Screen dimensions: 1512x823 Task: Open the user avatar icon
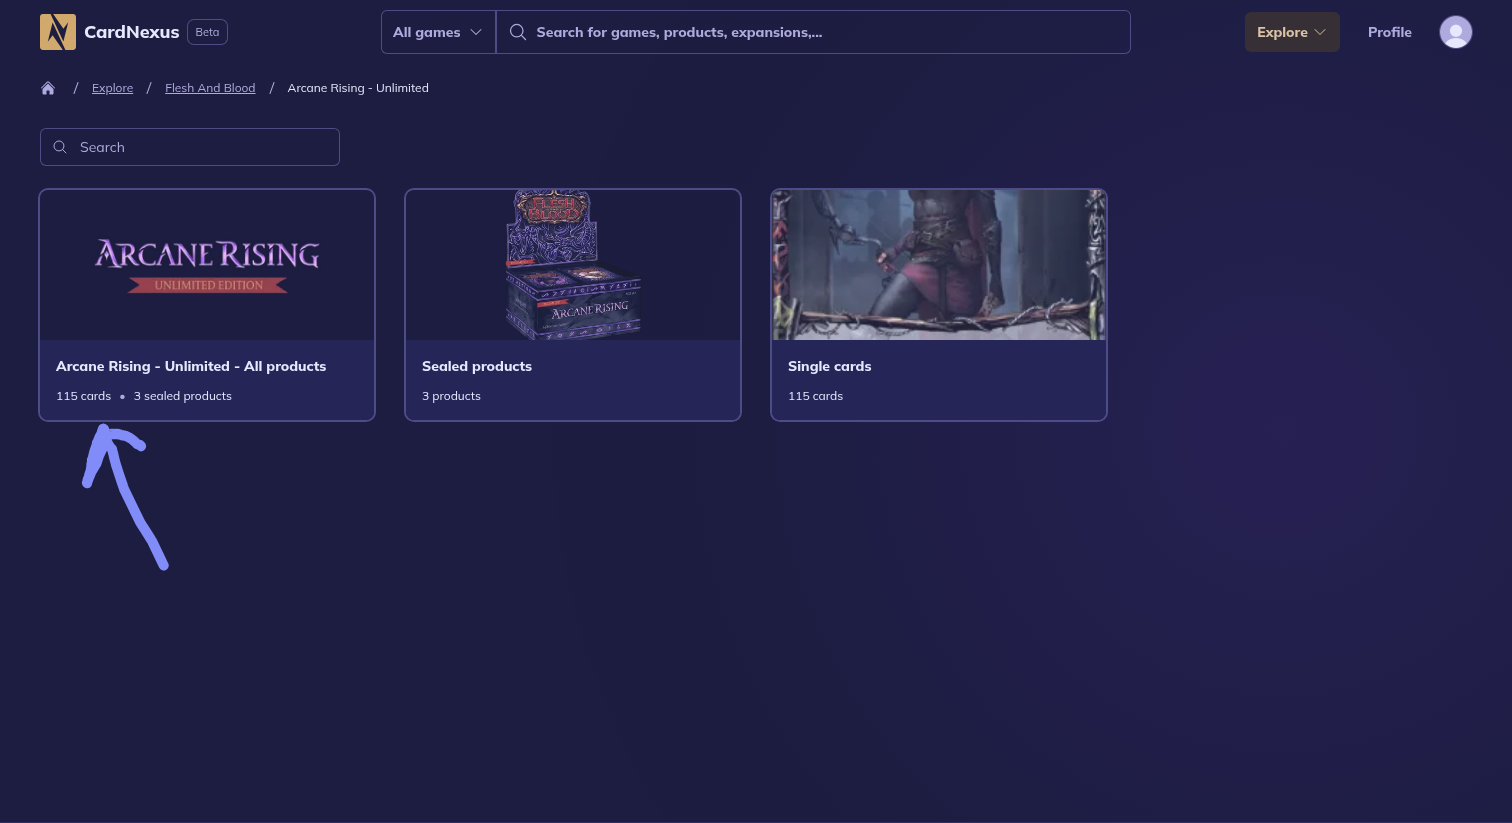(1455, 32)
